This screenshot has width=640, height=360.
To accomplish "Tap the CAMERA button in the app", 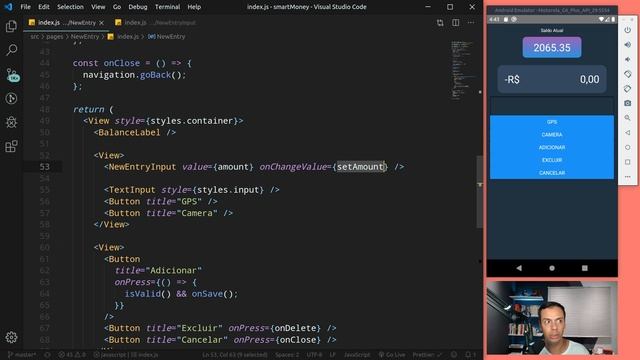I will point(552,135).
